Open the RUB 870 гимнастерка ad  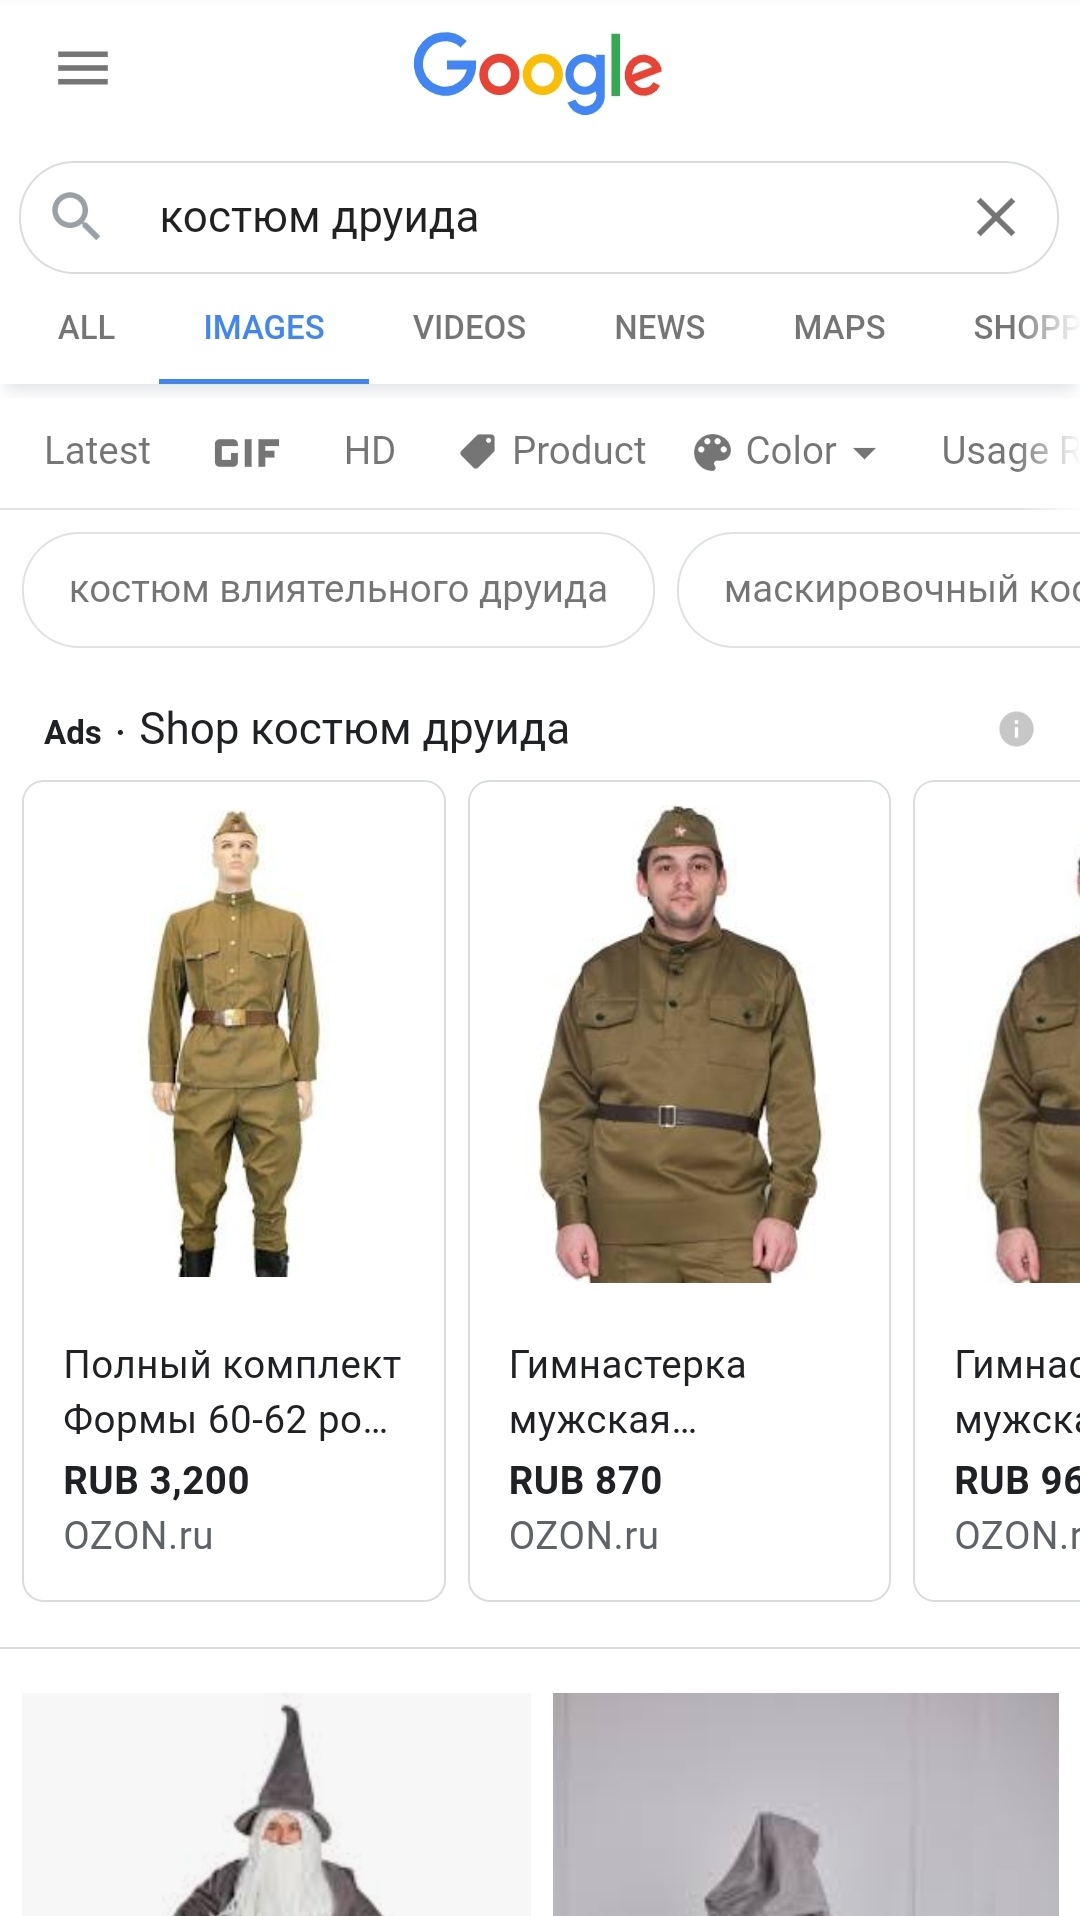coord(680,1191)
